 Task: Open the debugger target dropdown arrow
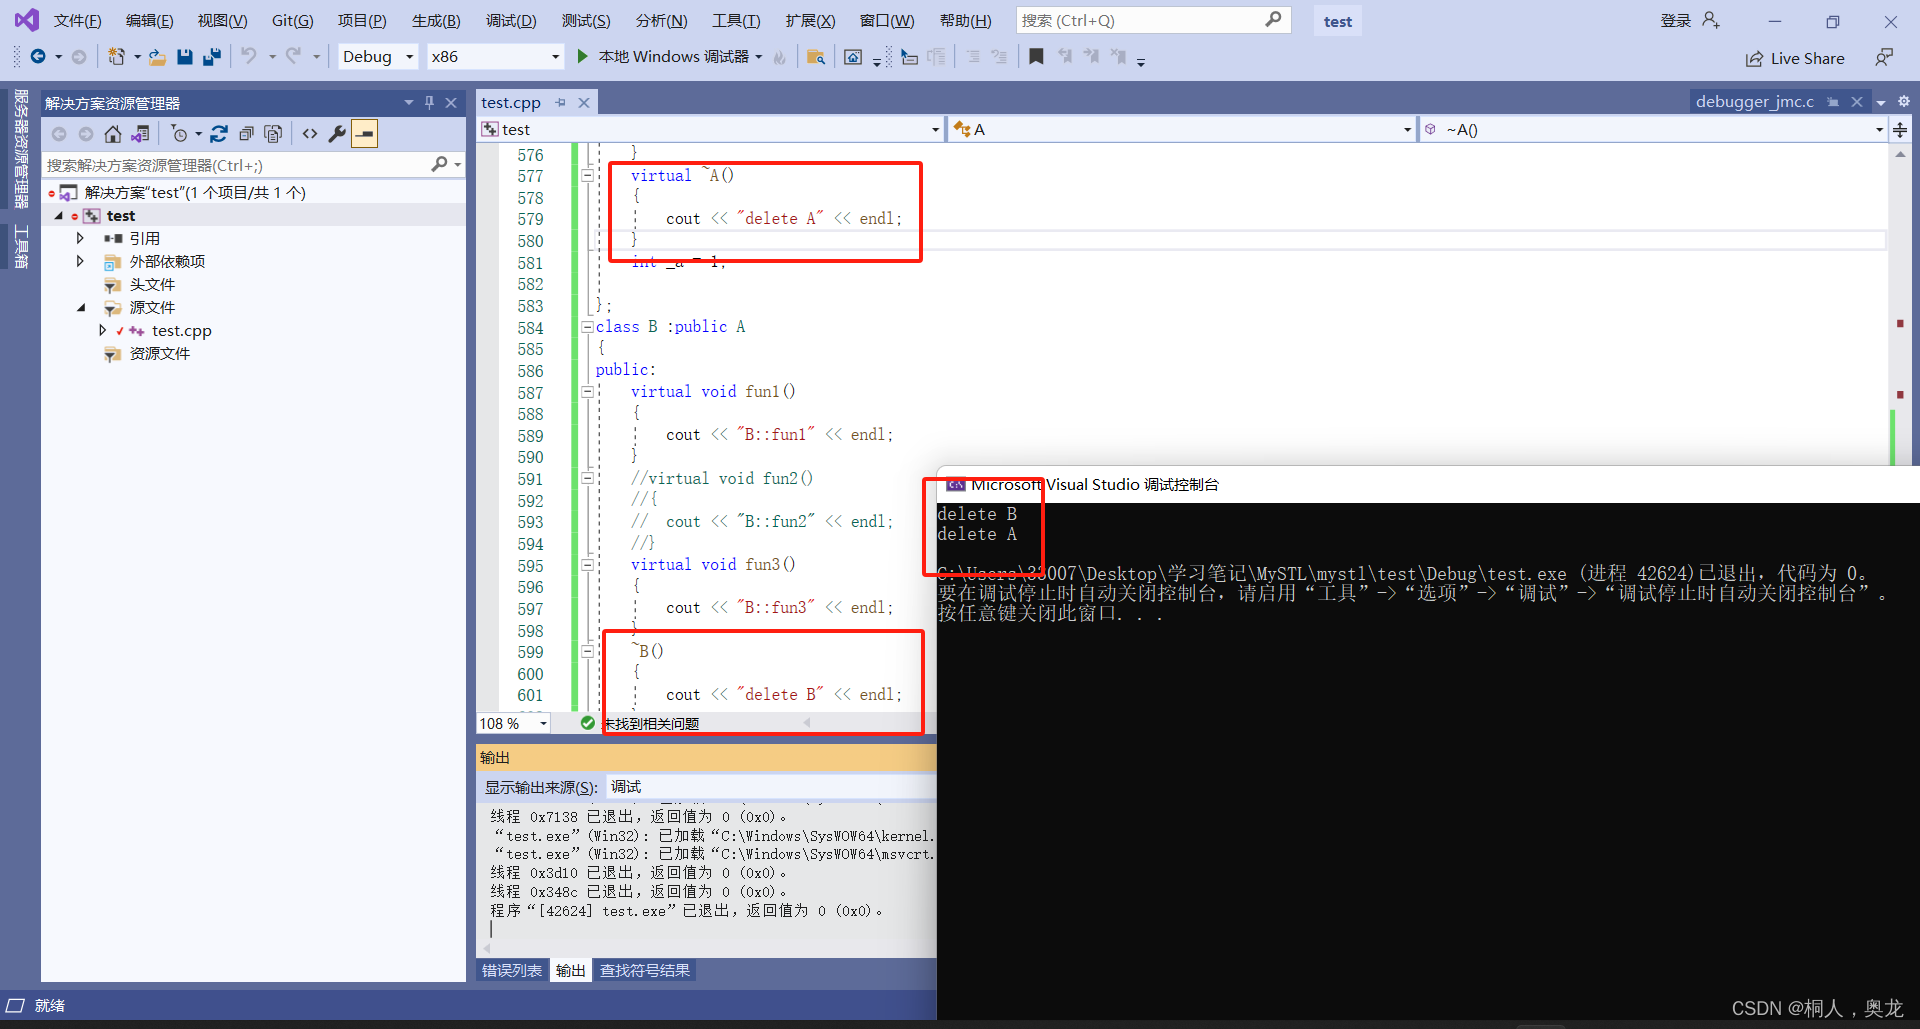click(x=758, y=57)
